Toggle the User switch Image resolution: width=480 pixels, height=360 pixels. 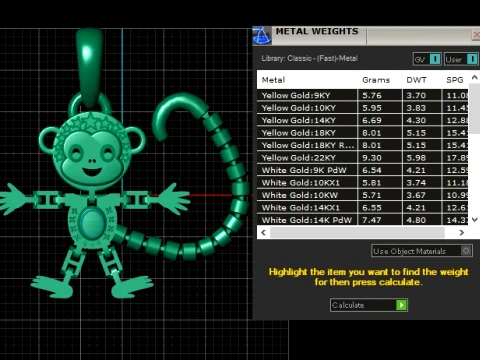[461, 59]
